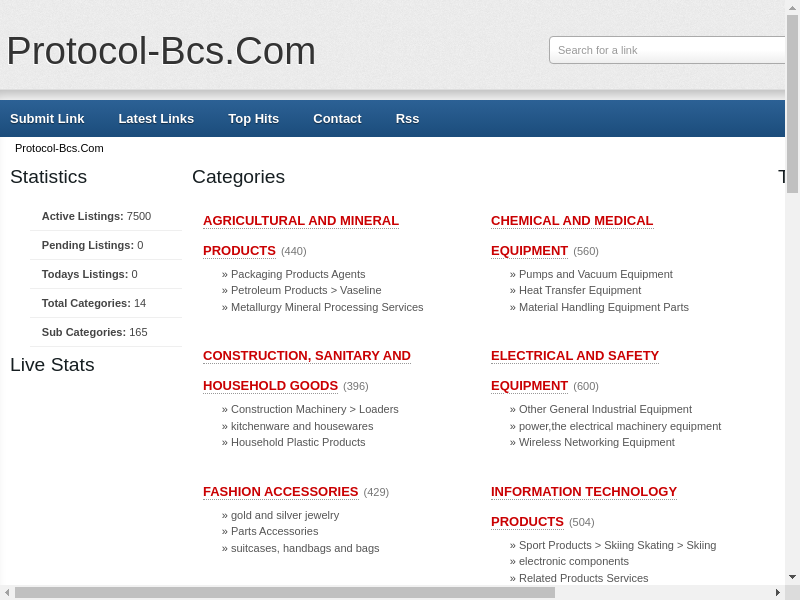Click the scroll right arrow icon
The height and width of the screenshot is (600, 800).
tap(778, 592)
